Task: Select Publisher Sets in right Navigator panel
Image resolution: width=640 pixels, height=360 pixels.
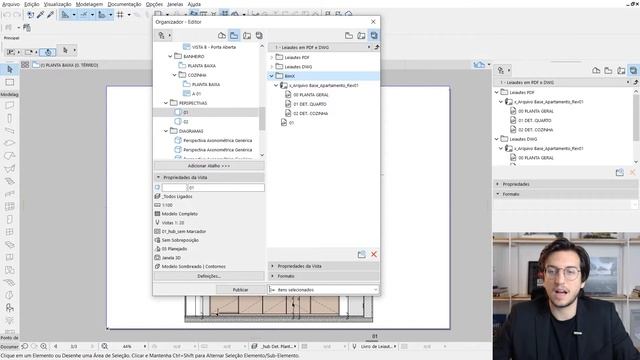Action: (x=633, y=71)
